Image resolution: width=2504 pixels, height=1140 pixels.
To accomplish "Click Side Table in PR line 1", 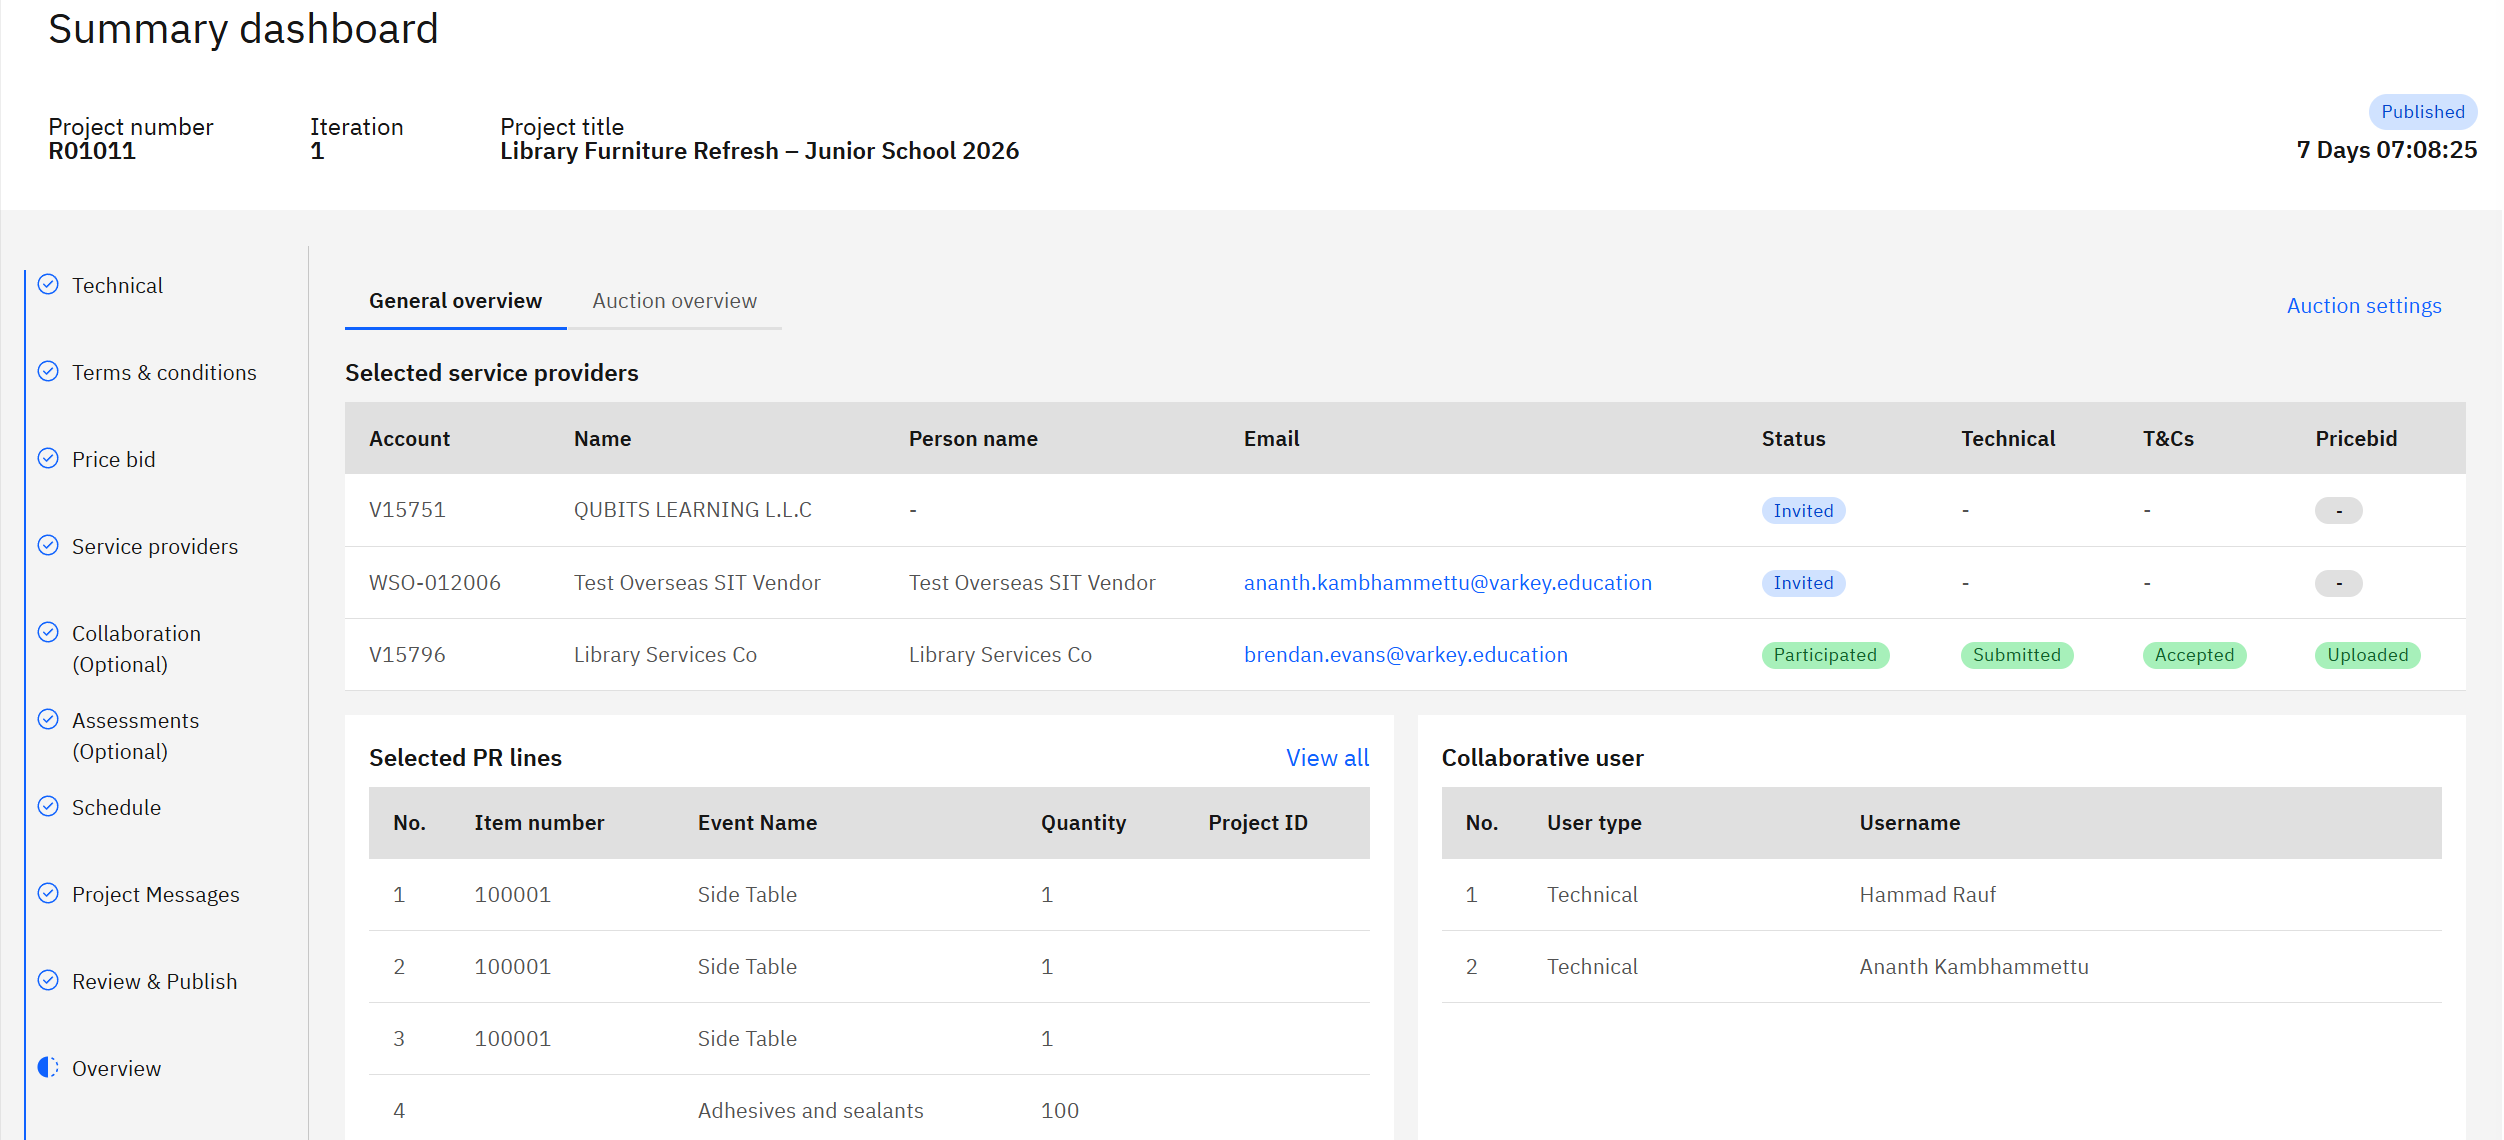I will click(x=747, y=895).
